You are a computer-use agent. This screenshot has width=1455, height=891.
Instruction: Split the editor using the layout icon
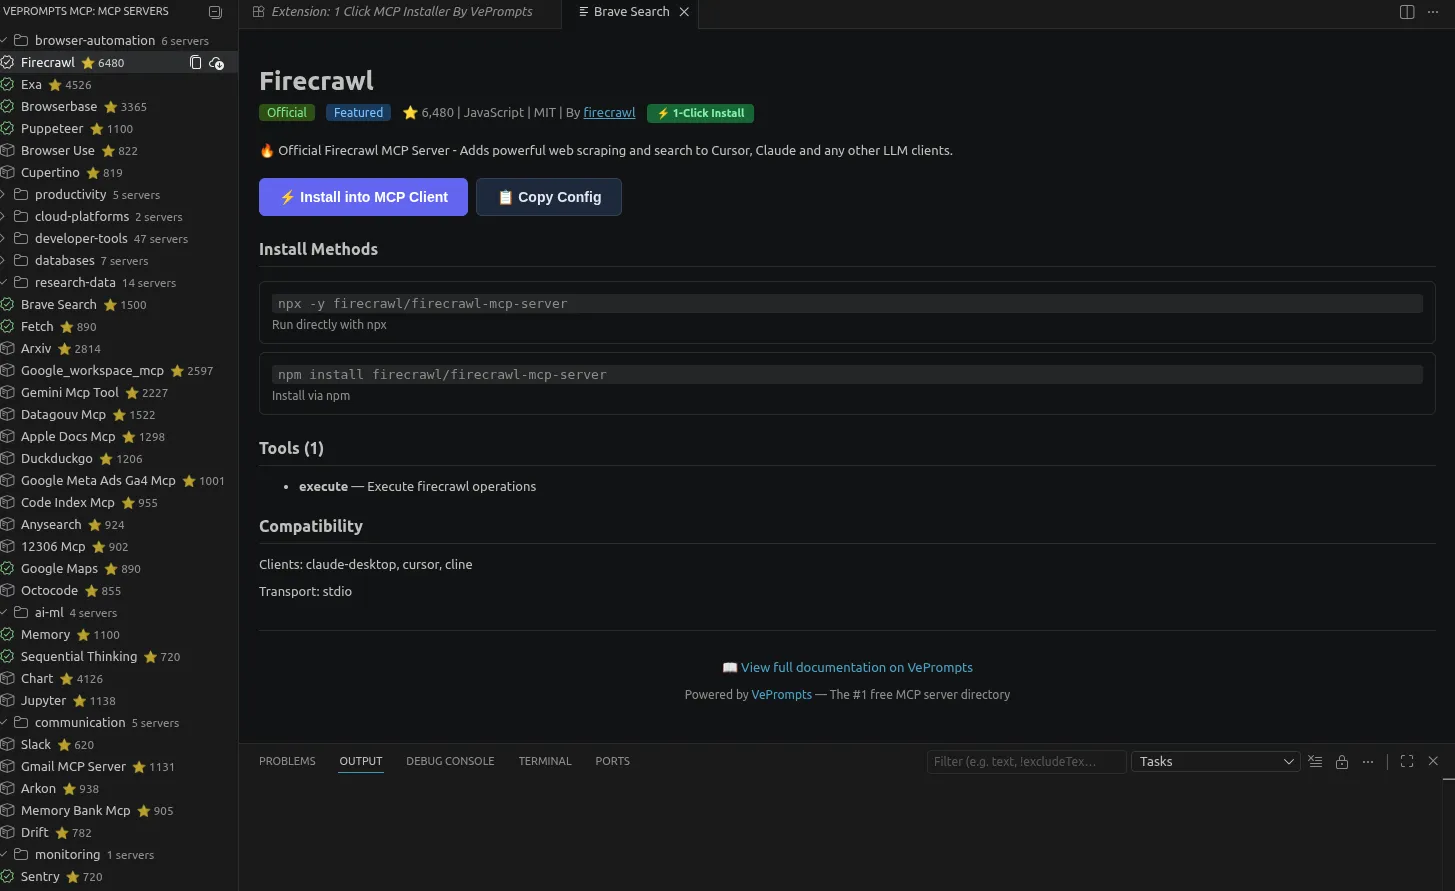pyautogui.click(x=1407, y=12)
